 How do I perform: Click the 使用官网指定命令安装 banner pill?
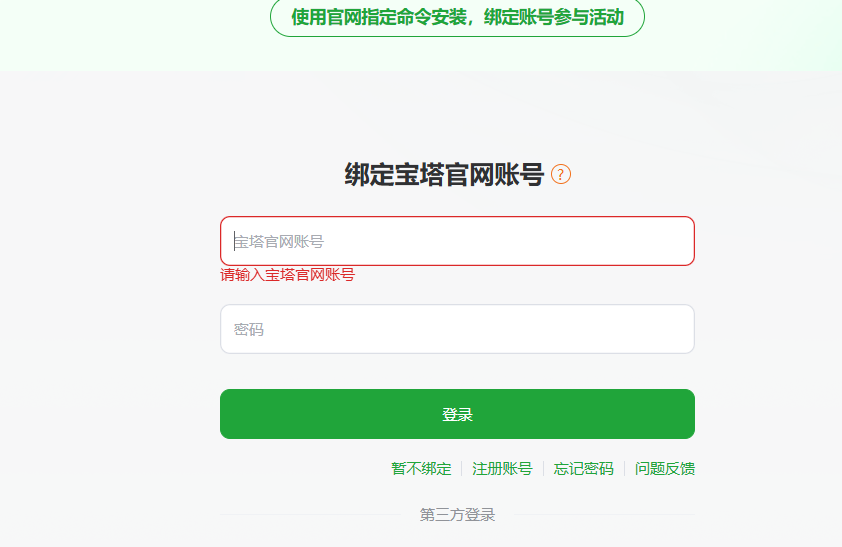pyautogui.click(x=457, y=17)
